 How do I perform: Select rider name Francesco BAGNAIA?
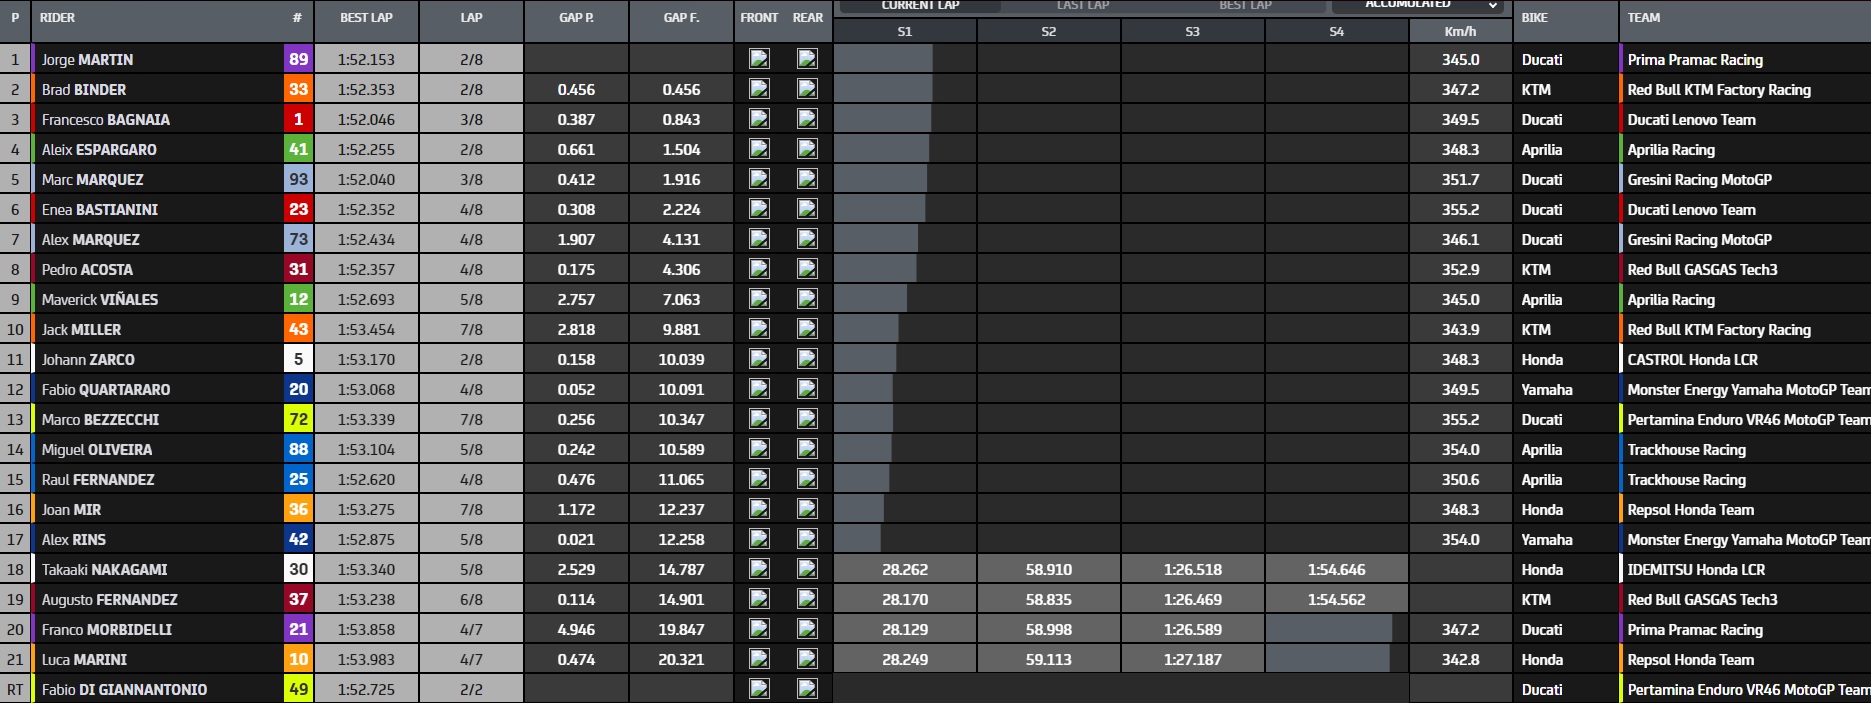106,119
